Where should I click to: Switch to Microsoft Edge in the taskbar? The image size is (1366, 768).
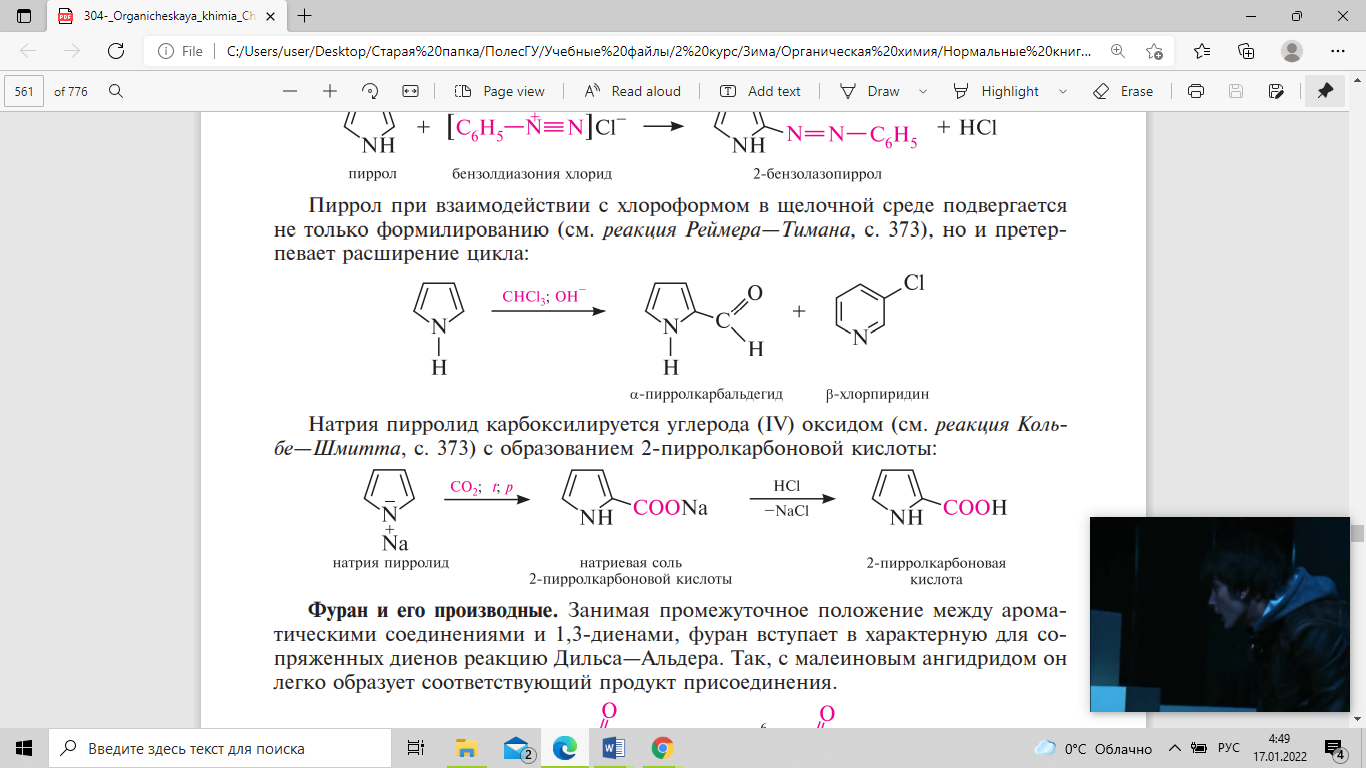565,748
